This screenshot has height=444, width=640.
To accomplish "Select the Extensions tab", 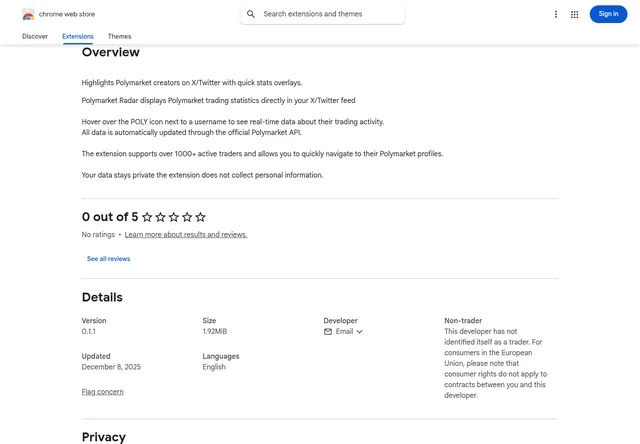I will pos(78,36).
